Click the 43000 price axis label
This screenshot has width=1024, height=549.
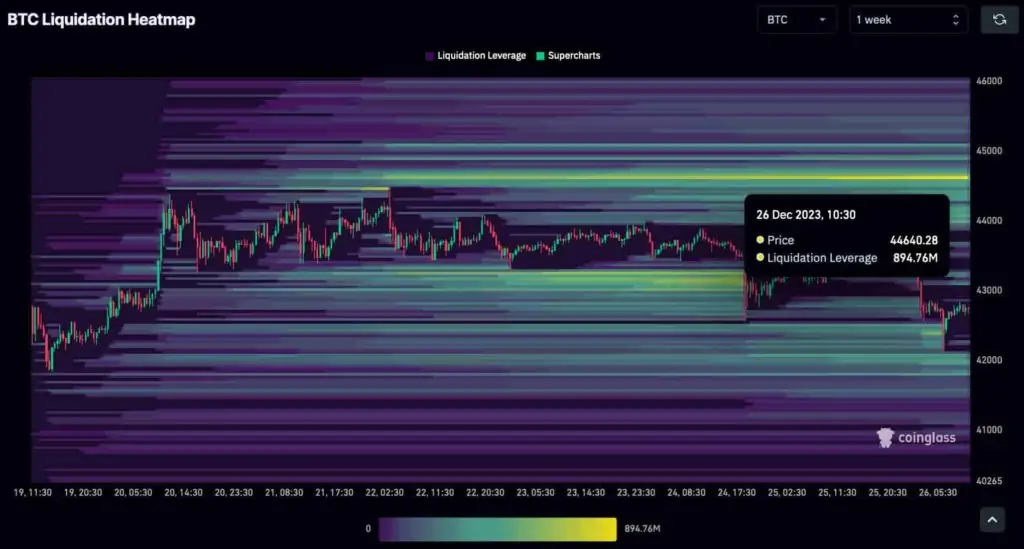(x=989, y=290)
